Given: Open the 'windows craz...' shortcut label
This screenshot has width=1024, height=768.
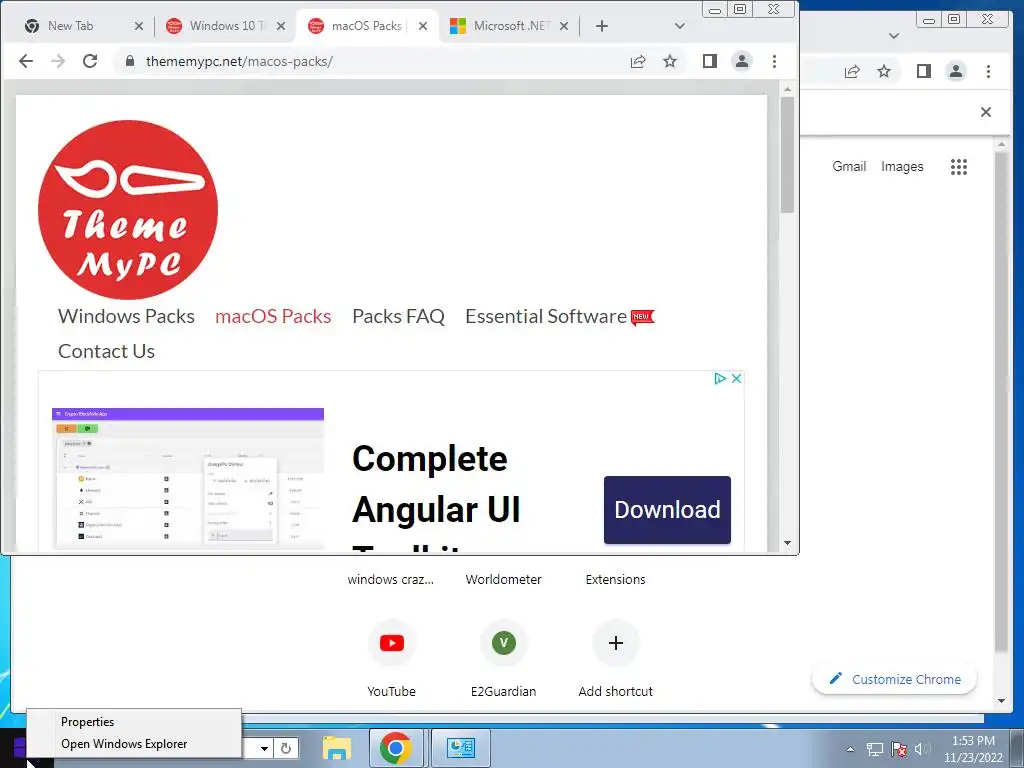Looking at the screenshot, I should (x=391, y=580).
